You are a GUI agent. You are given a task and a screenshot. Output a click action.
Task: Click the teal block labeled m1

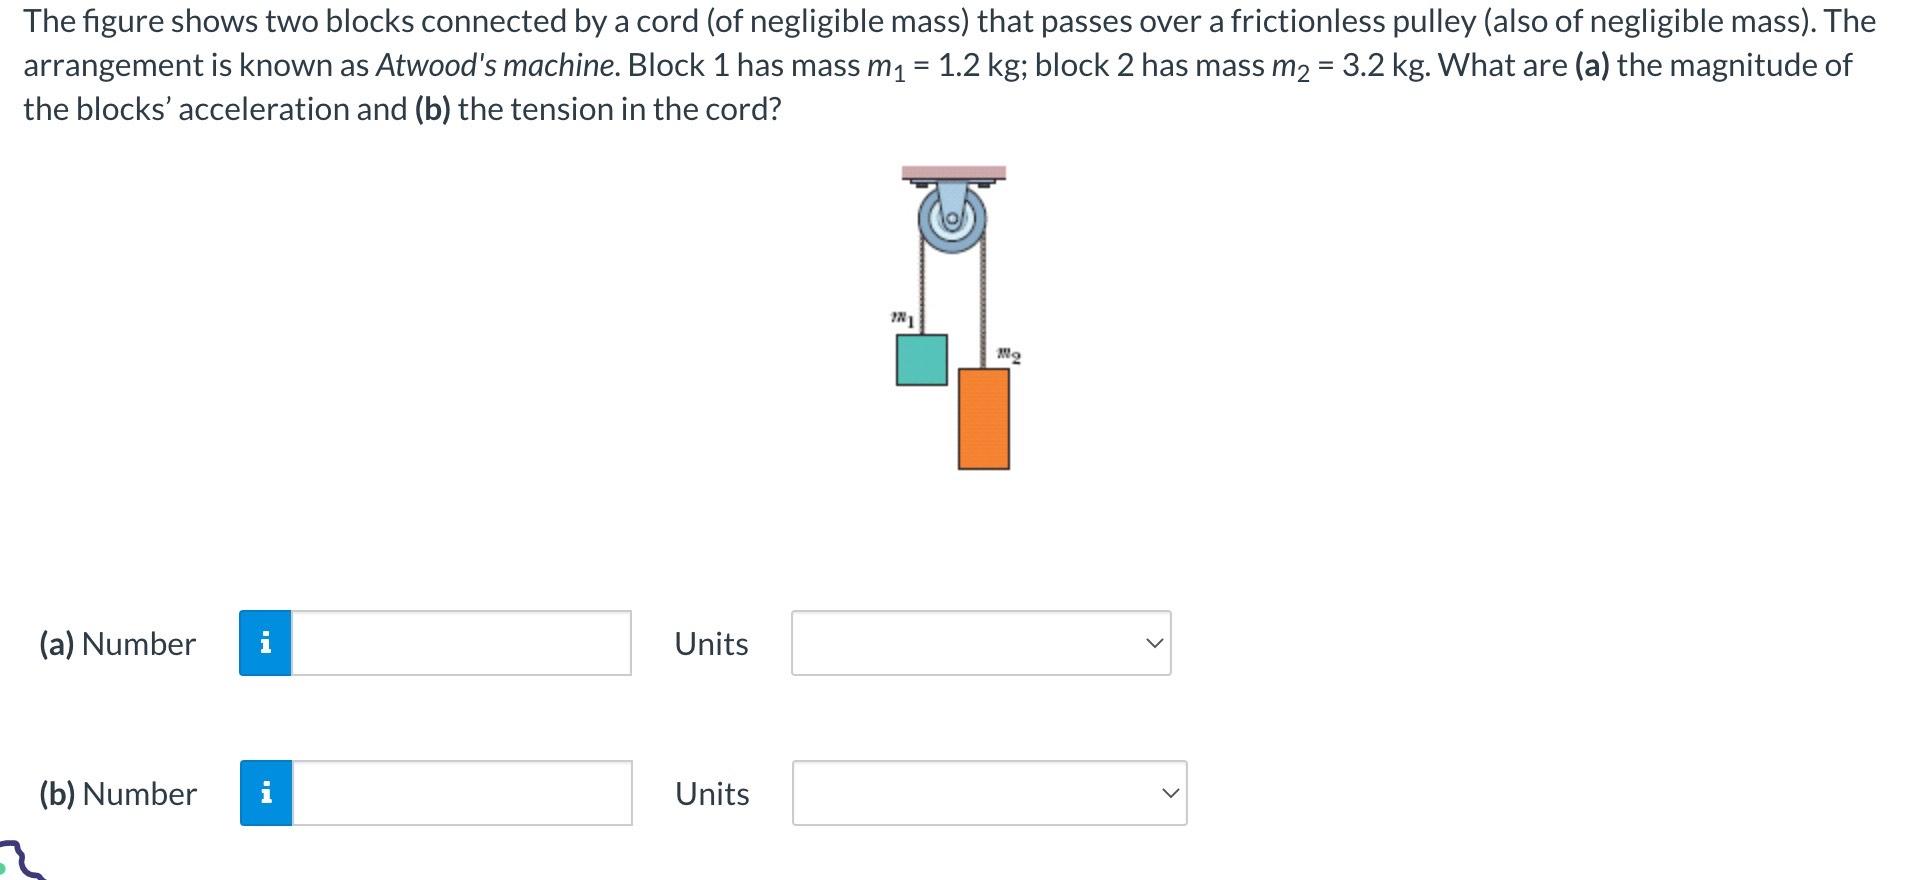[x=920, y=358]
